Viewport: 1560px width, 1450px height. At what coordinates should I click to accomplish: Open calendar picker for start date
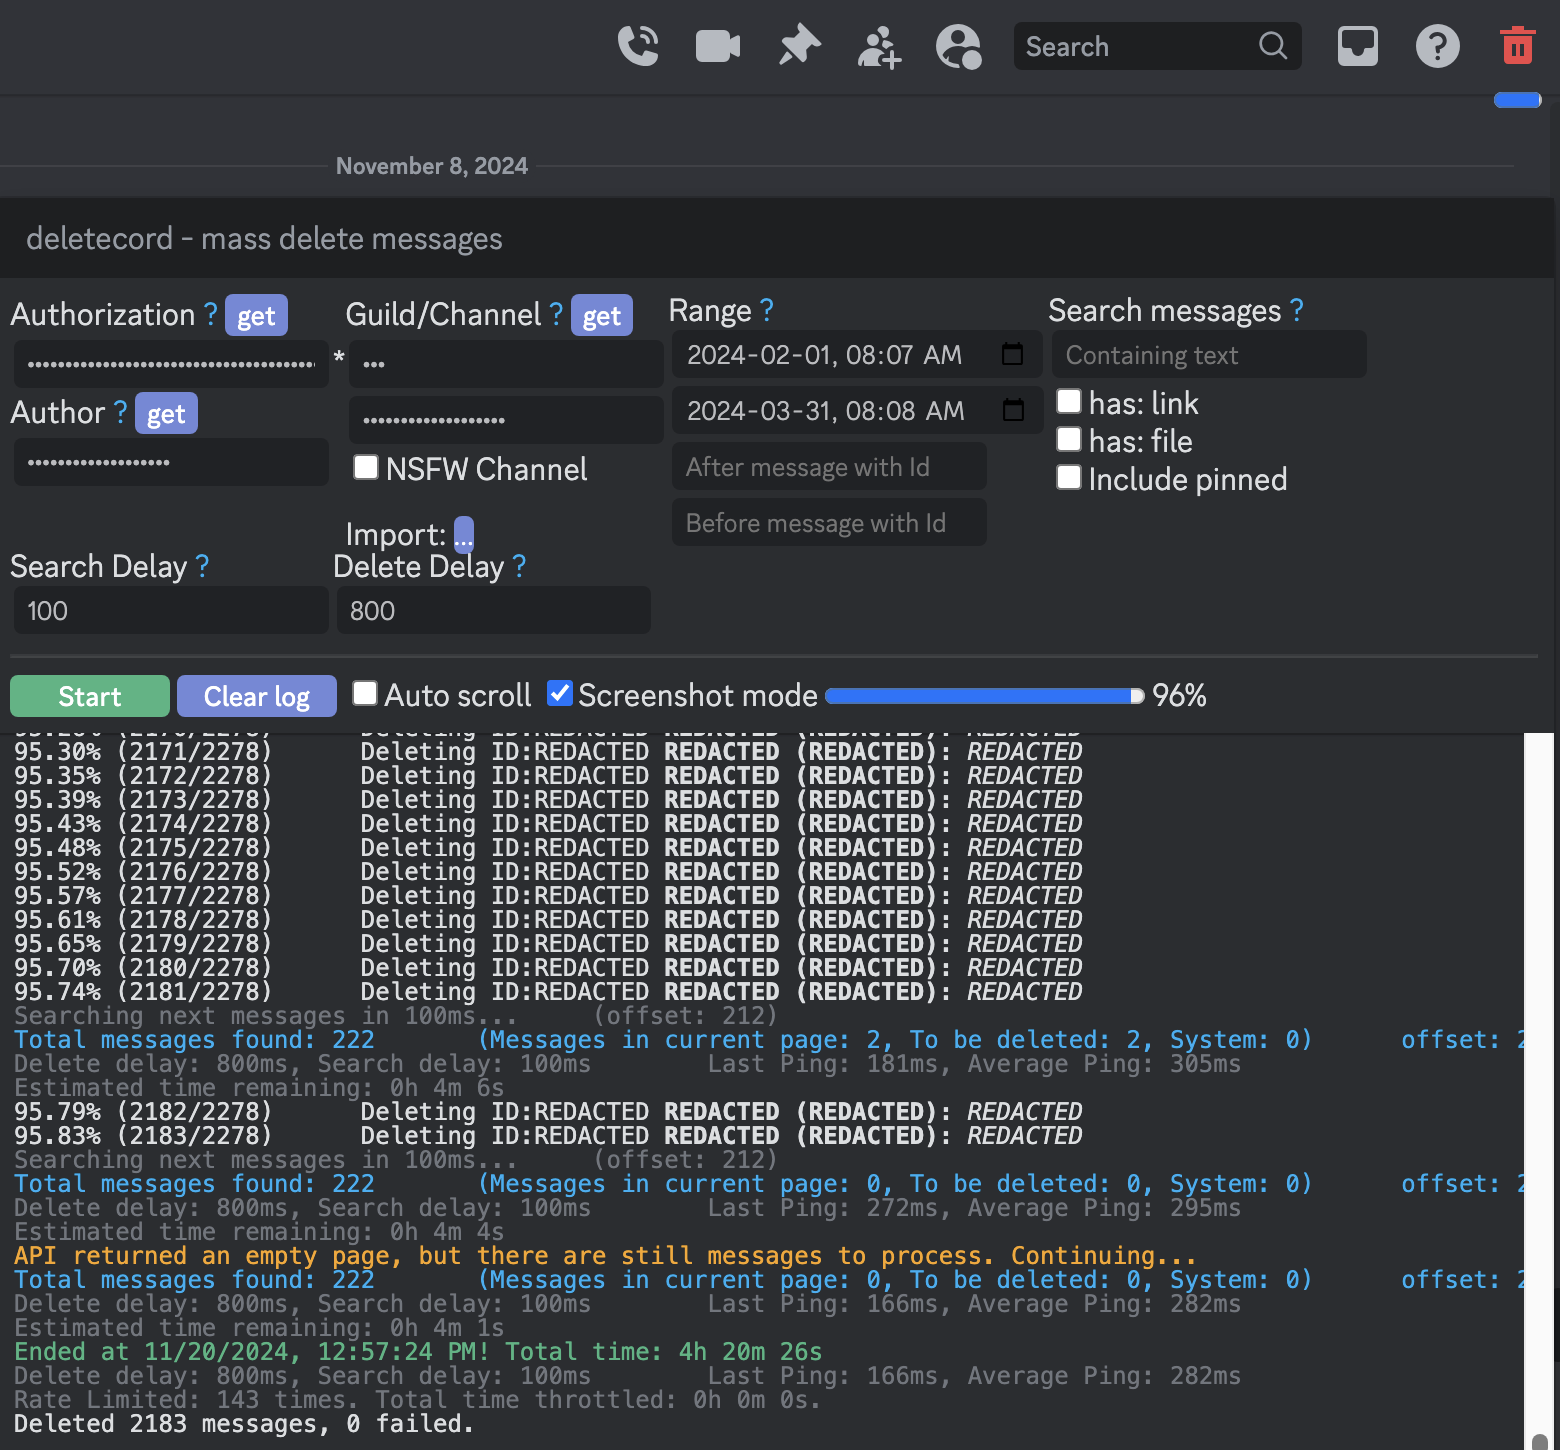pyautogui.click(x=1012, y=354)
